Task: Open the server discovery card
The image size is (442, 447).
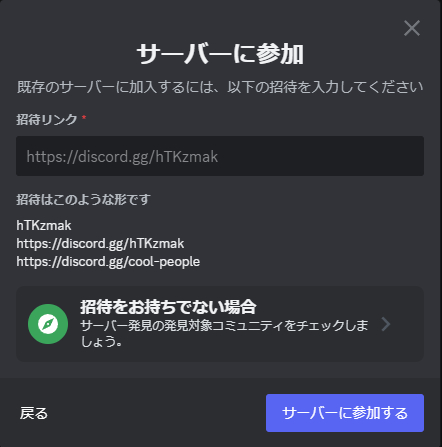Action: coord(220,324)
